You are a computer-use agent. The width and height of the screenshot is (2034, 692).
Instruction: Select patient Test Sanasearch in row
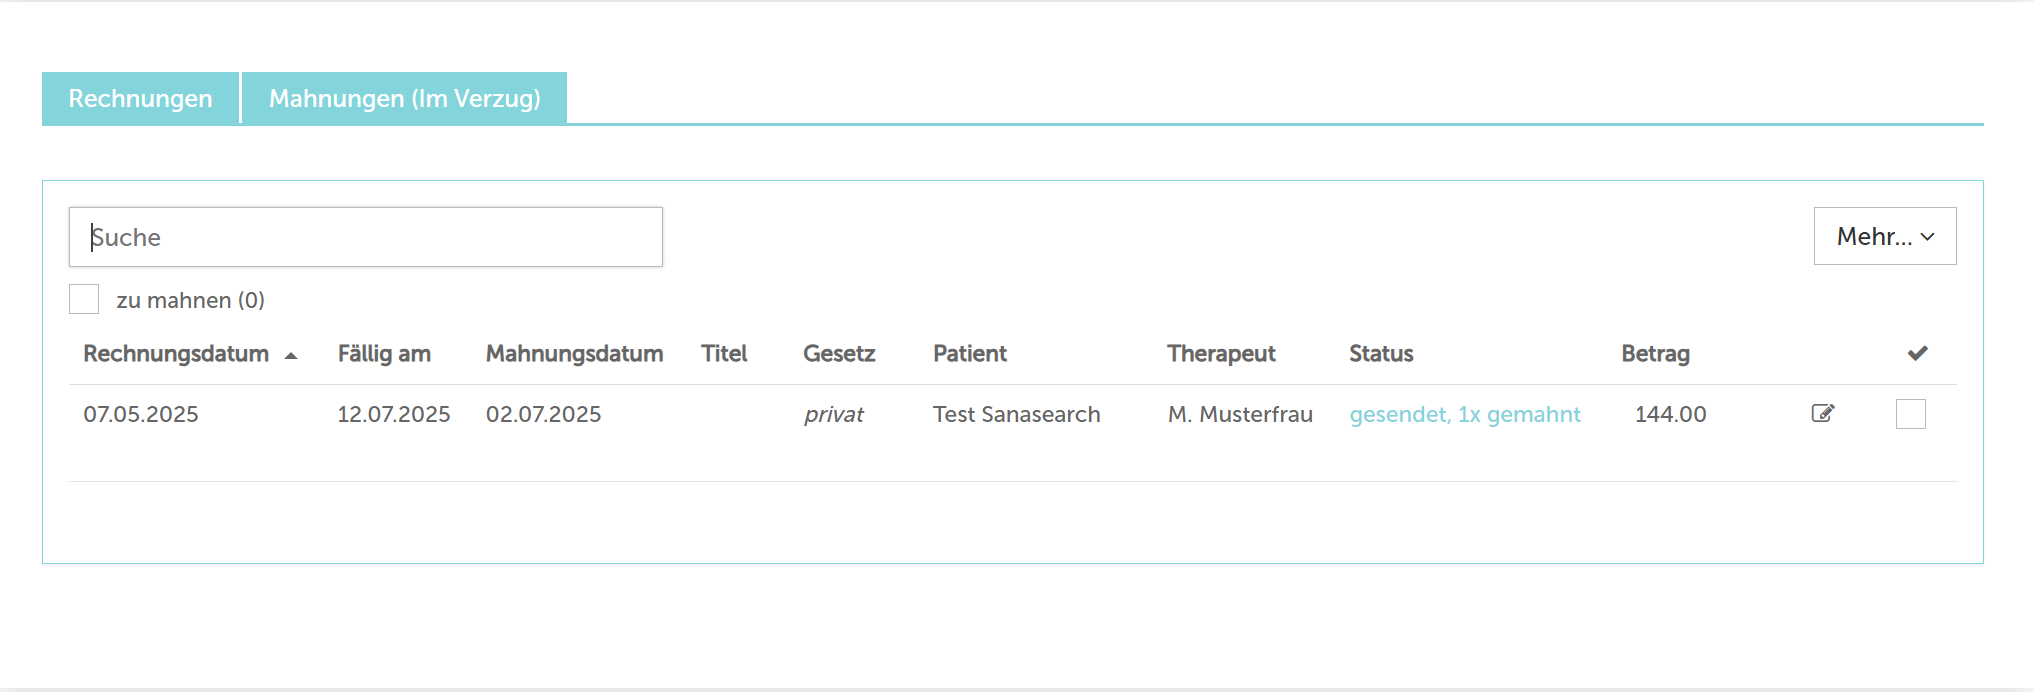[x=1016, y=414]
